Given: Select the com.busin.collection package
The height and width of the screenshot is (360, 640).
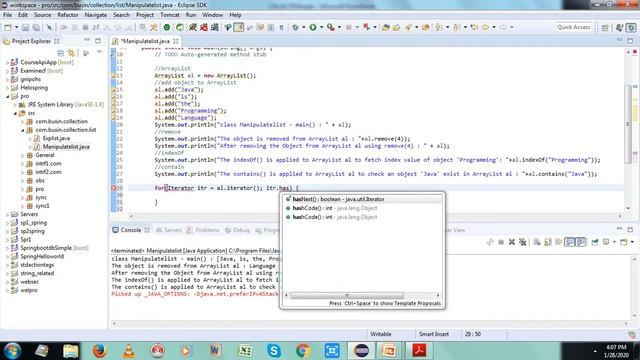Looking at the screenshot, I should click(61, 122).
